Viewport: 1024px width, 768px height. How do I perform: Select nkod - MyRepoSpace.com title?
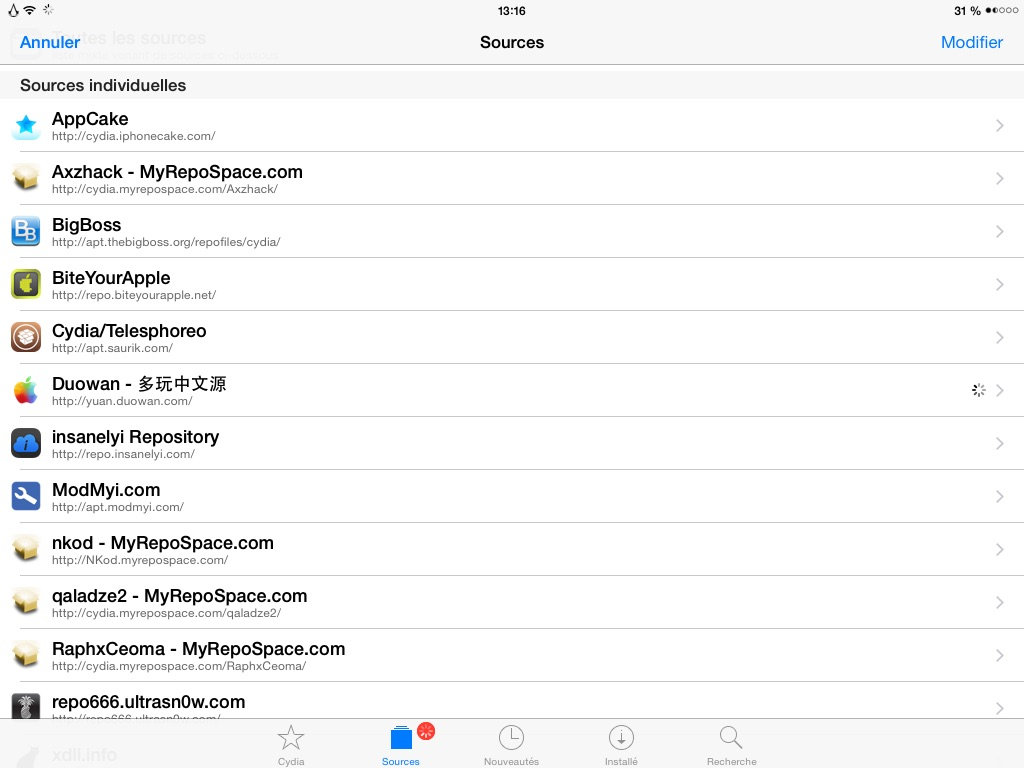[163, 543]
